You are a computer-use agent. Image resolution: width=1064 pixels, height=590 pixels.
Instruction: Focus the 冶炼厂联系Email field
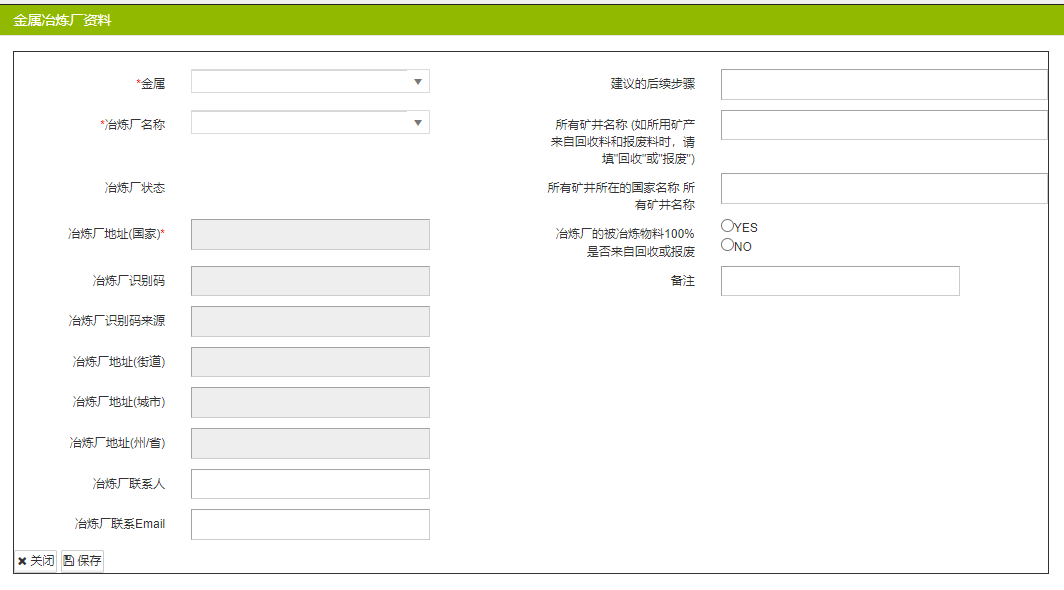click(x=310, y=524)
